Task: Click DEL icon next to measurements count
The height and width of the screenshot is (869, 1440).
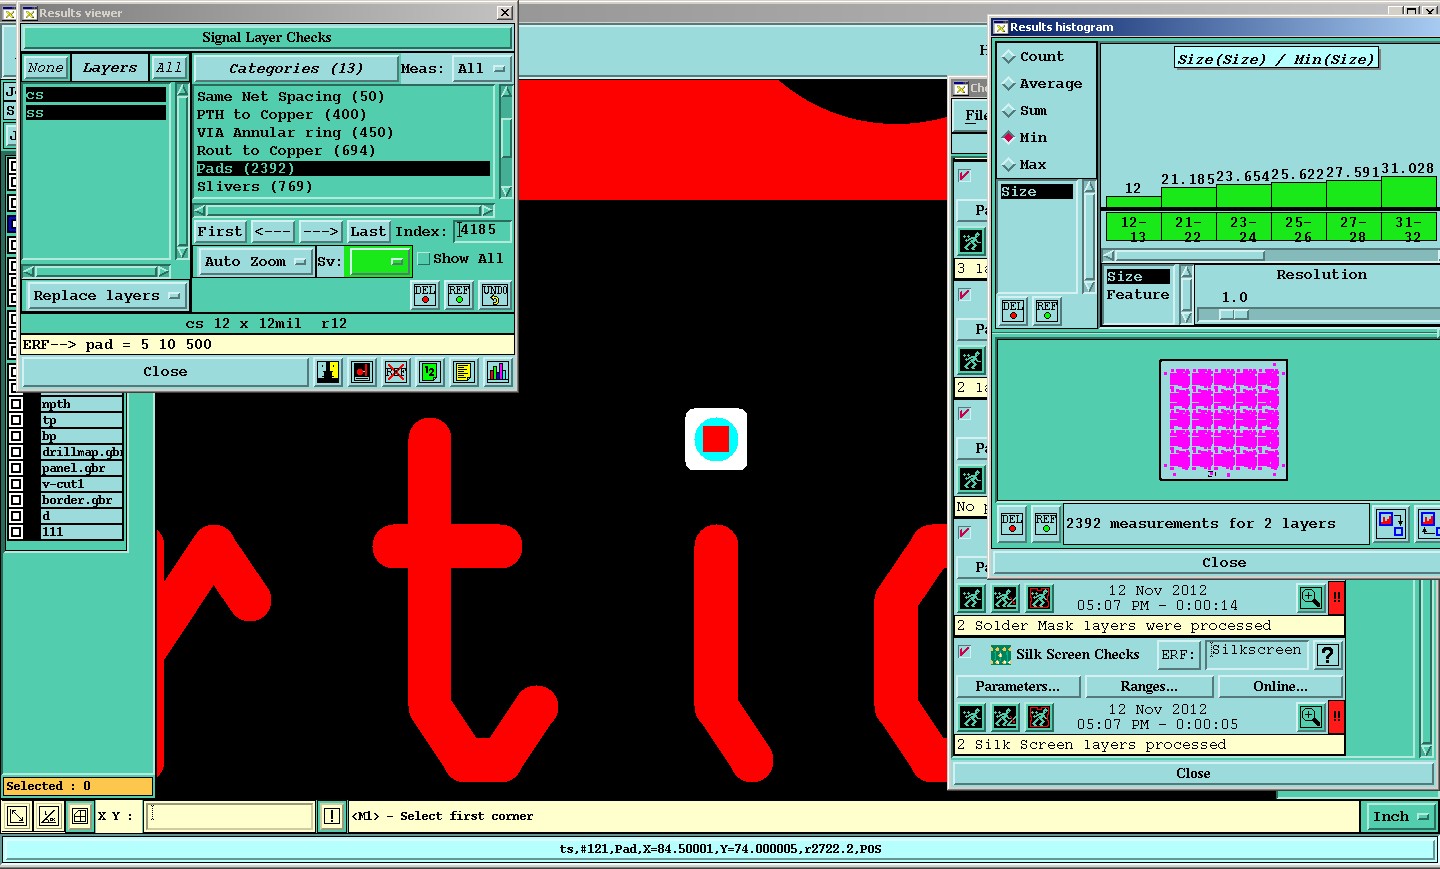Action: tap(1012, 524)
